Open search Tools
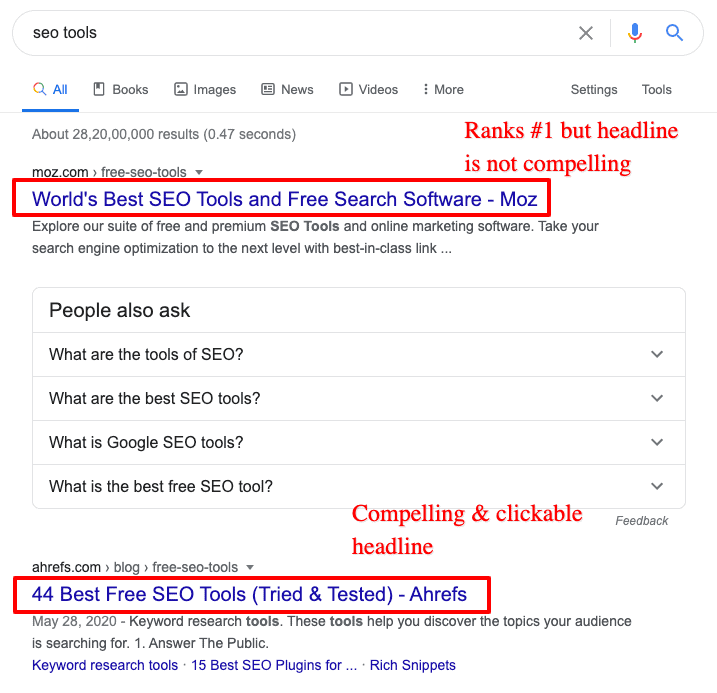 click(x=657, y=90)
